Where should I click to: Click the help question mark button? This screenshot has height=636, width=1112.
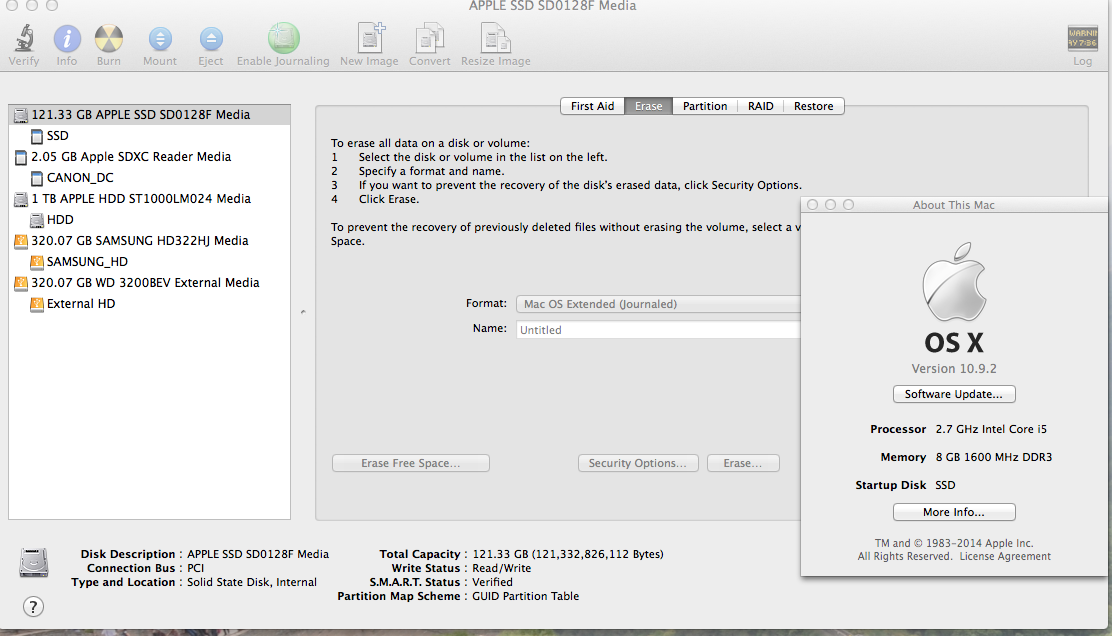coord(33,606)
